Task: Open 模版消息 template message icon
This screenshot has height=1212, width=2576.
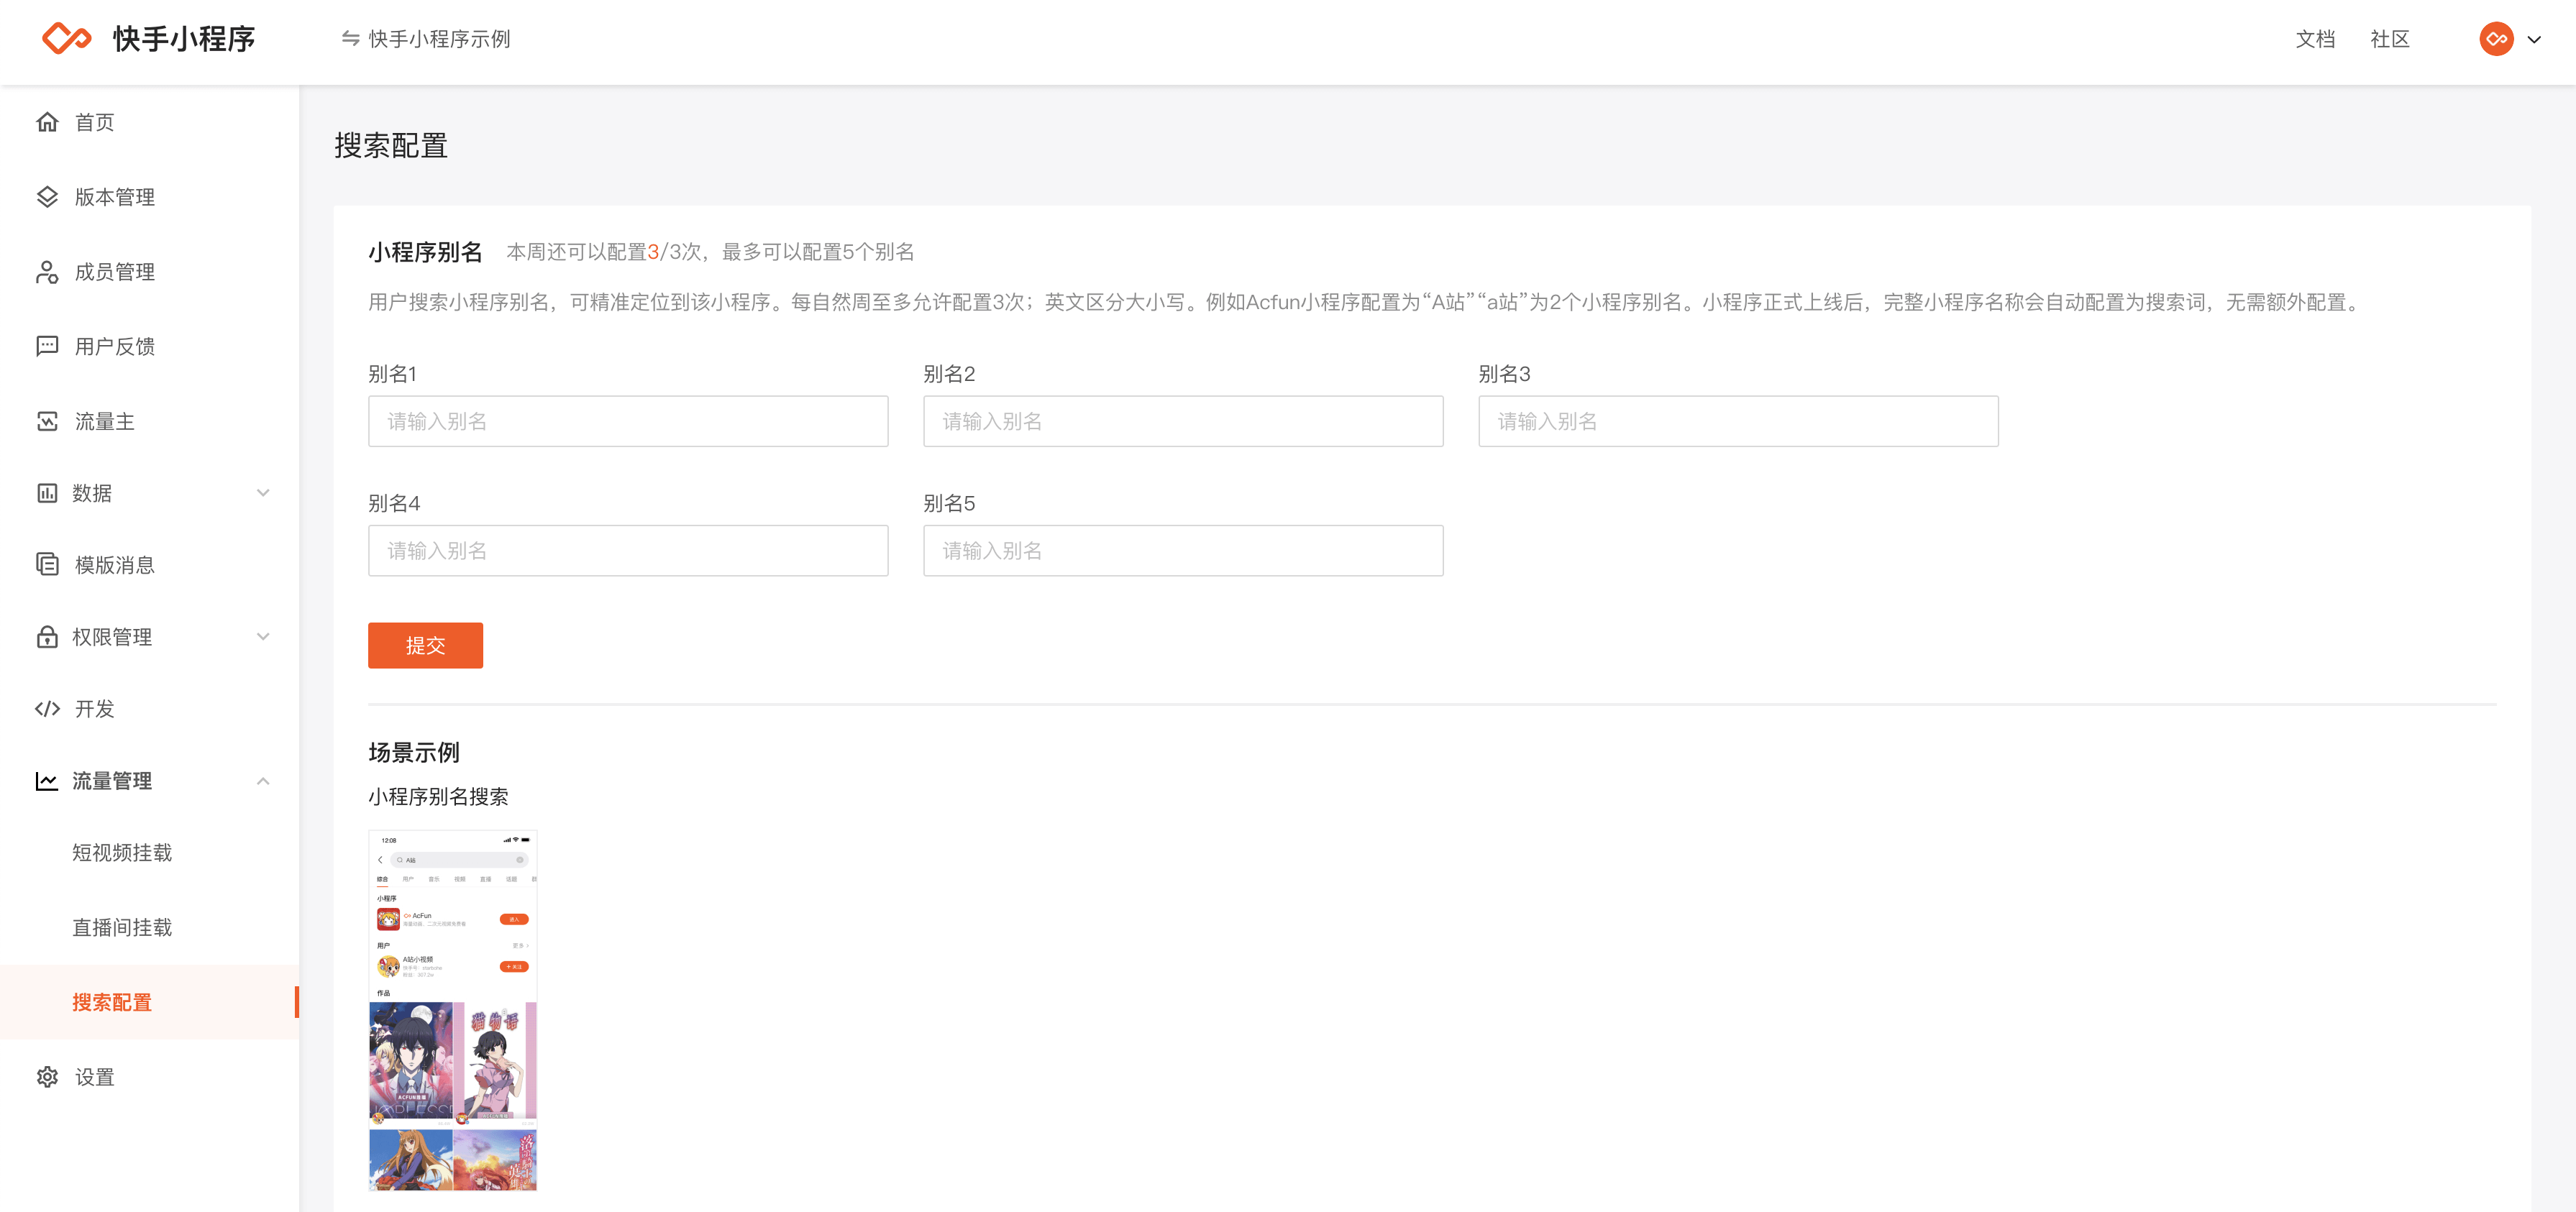Action: pos(48,565)
